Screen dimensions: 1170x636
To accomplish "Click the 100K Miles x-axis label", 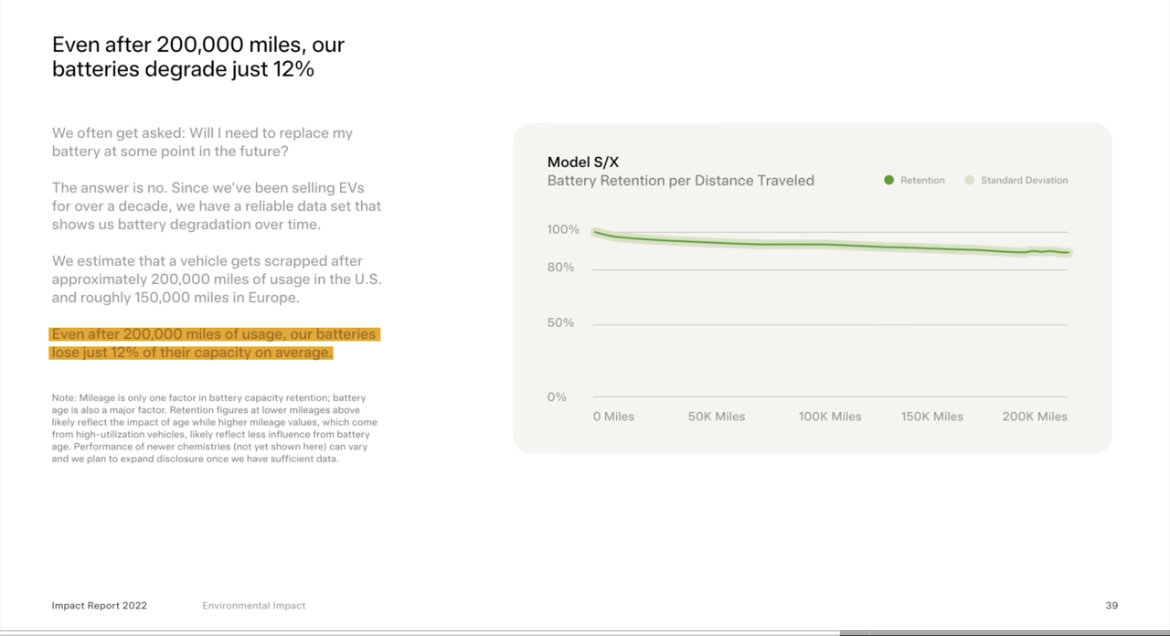I will coord(830,417).
